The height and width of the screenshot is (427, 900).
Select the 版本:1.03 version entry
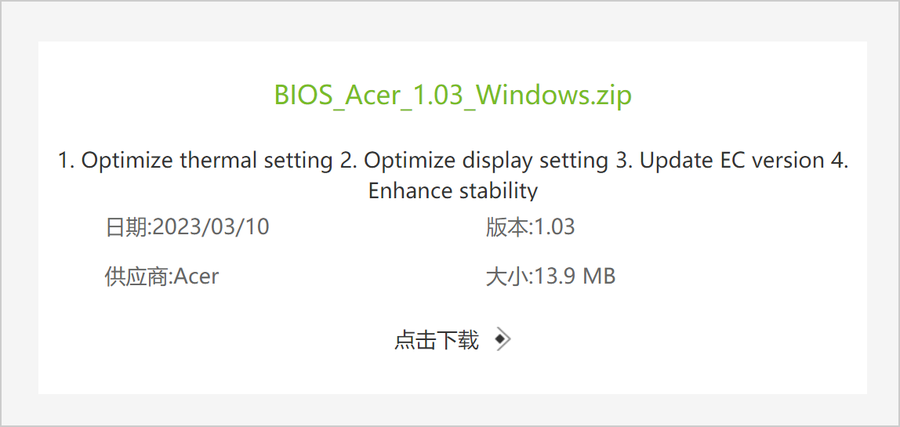[x=530, y=227]
